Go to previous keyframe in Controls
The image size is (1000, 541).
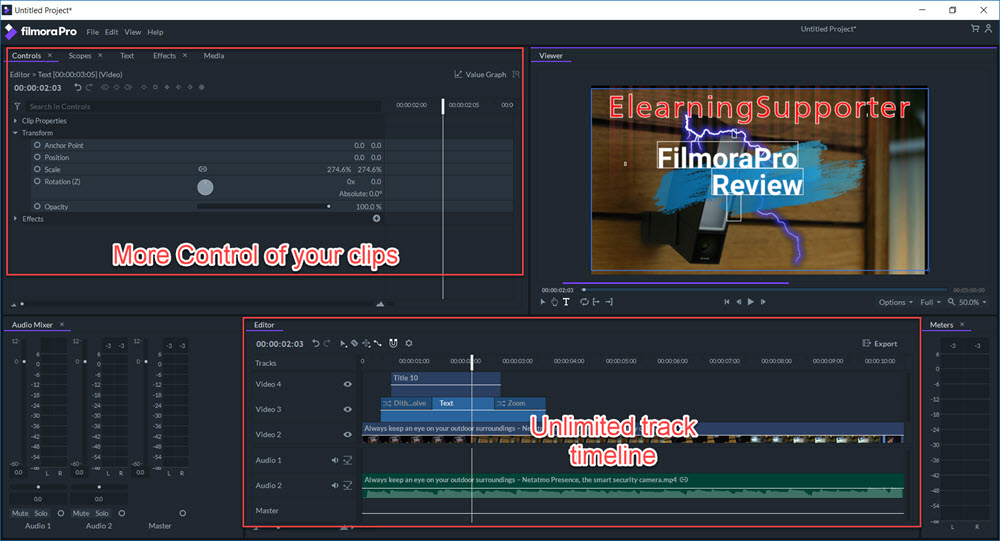click(x=105, y=87)
